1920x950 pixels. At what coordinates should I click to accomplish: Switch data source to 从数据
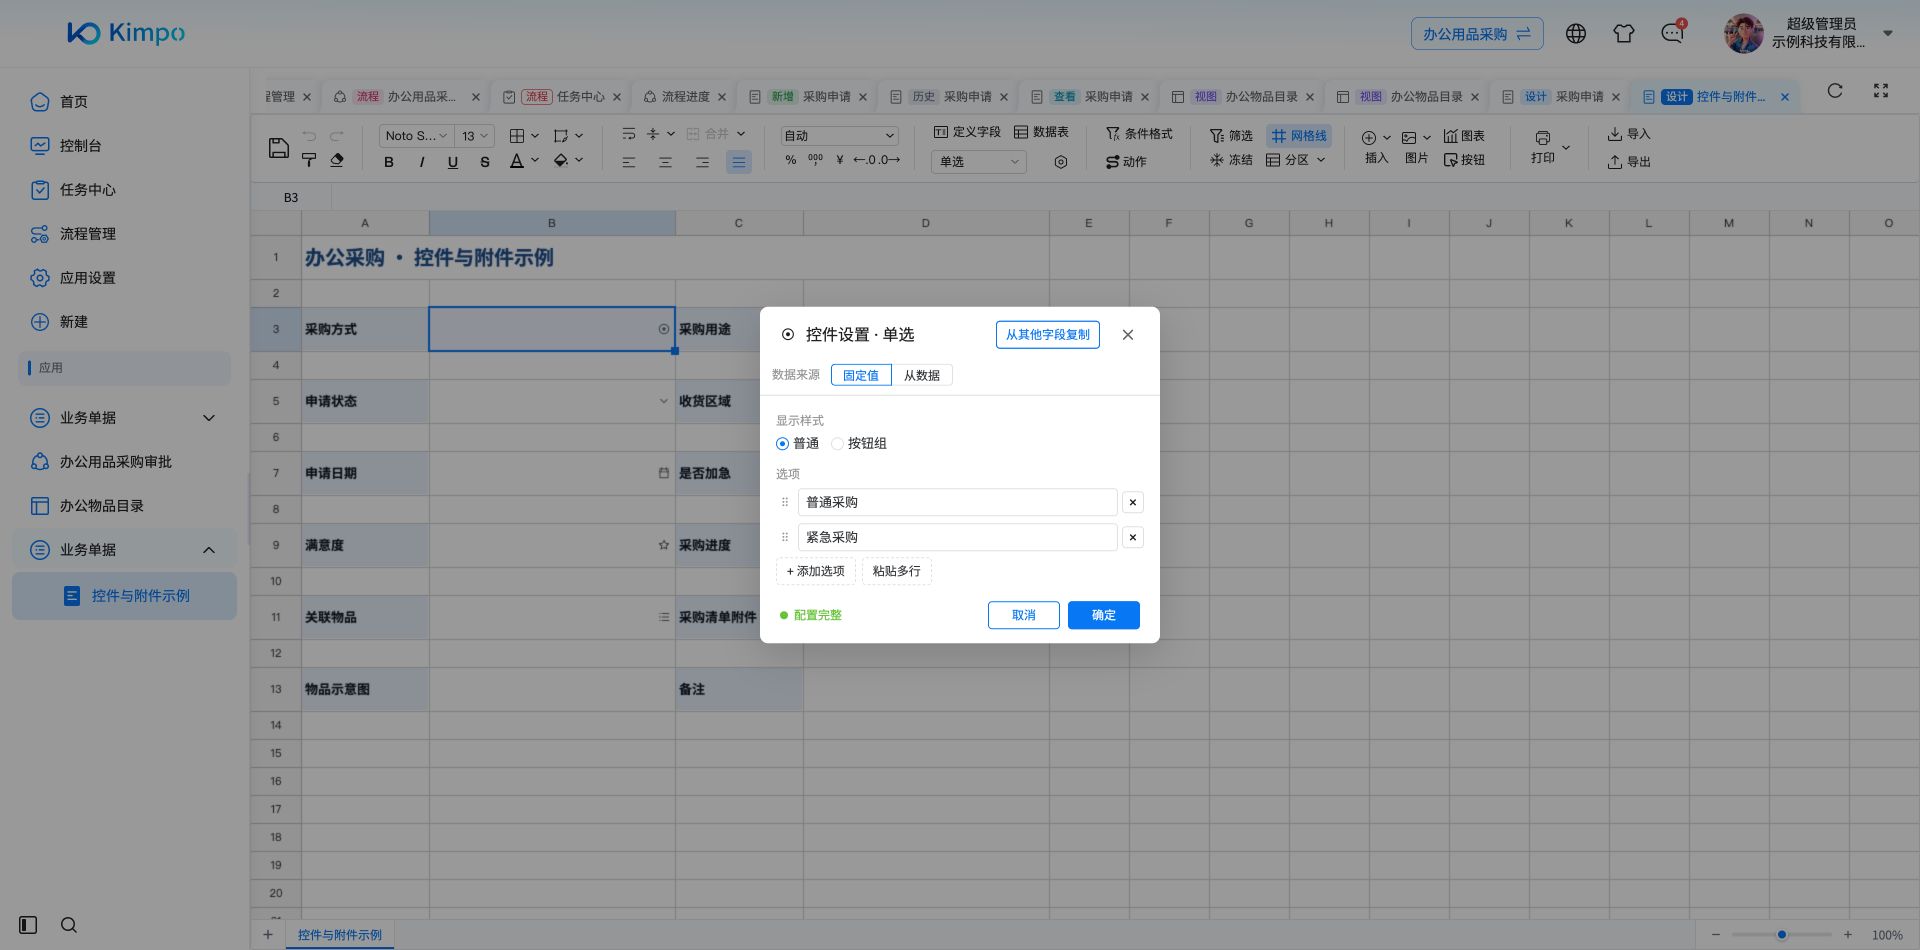click(x=922, y=375)
